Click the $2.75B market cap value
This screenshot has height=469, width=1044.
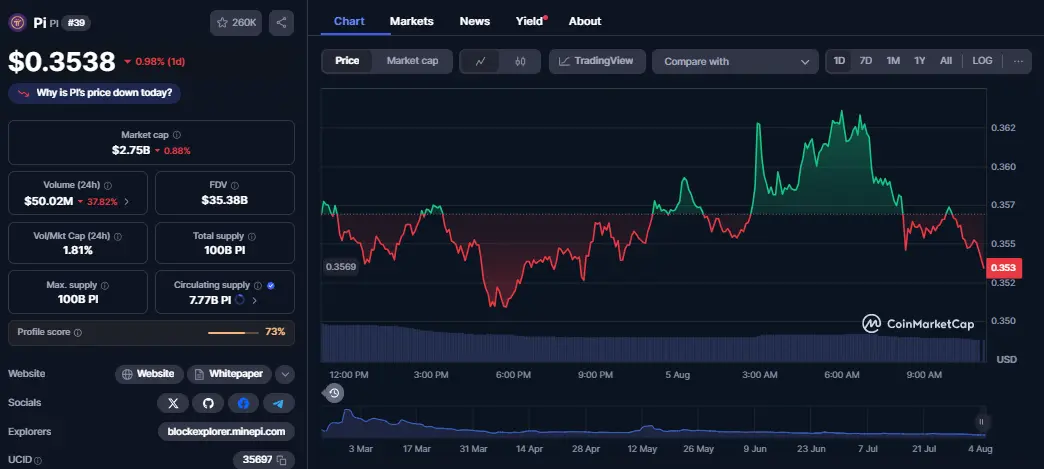tap(130, 151)
